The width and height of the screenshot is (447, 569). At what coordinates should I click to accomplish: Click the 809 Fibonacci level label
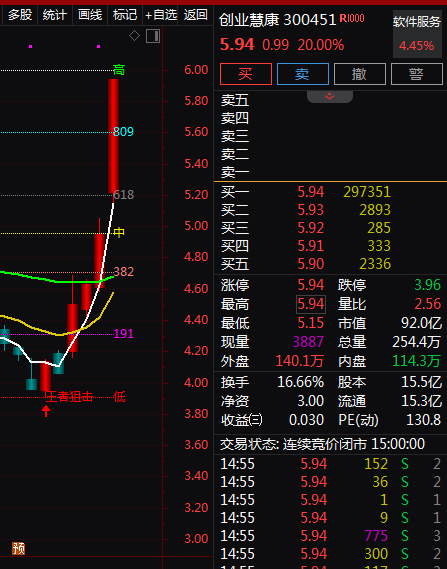pos(123,132)
